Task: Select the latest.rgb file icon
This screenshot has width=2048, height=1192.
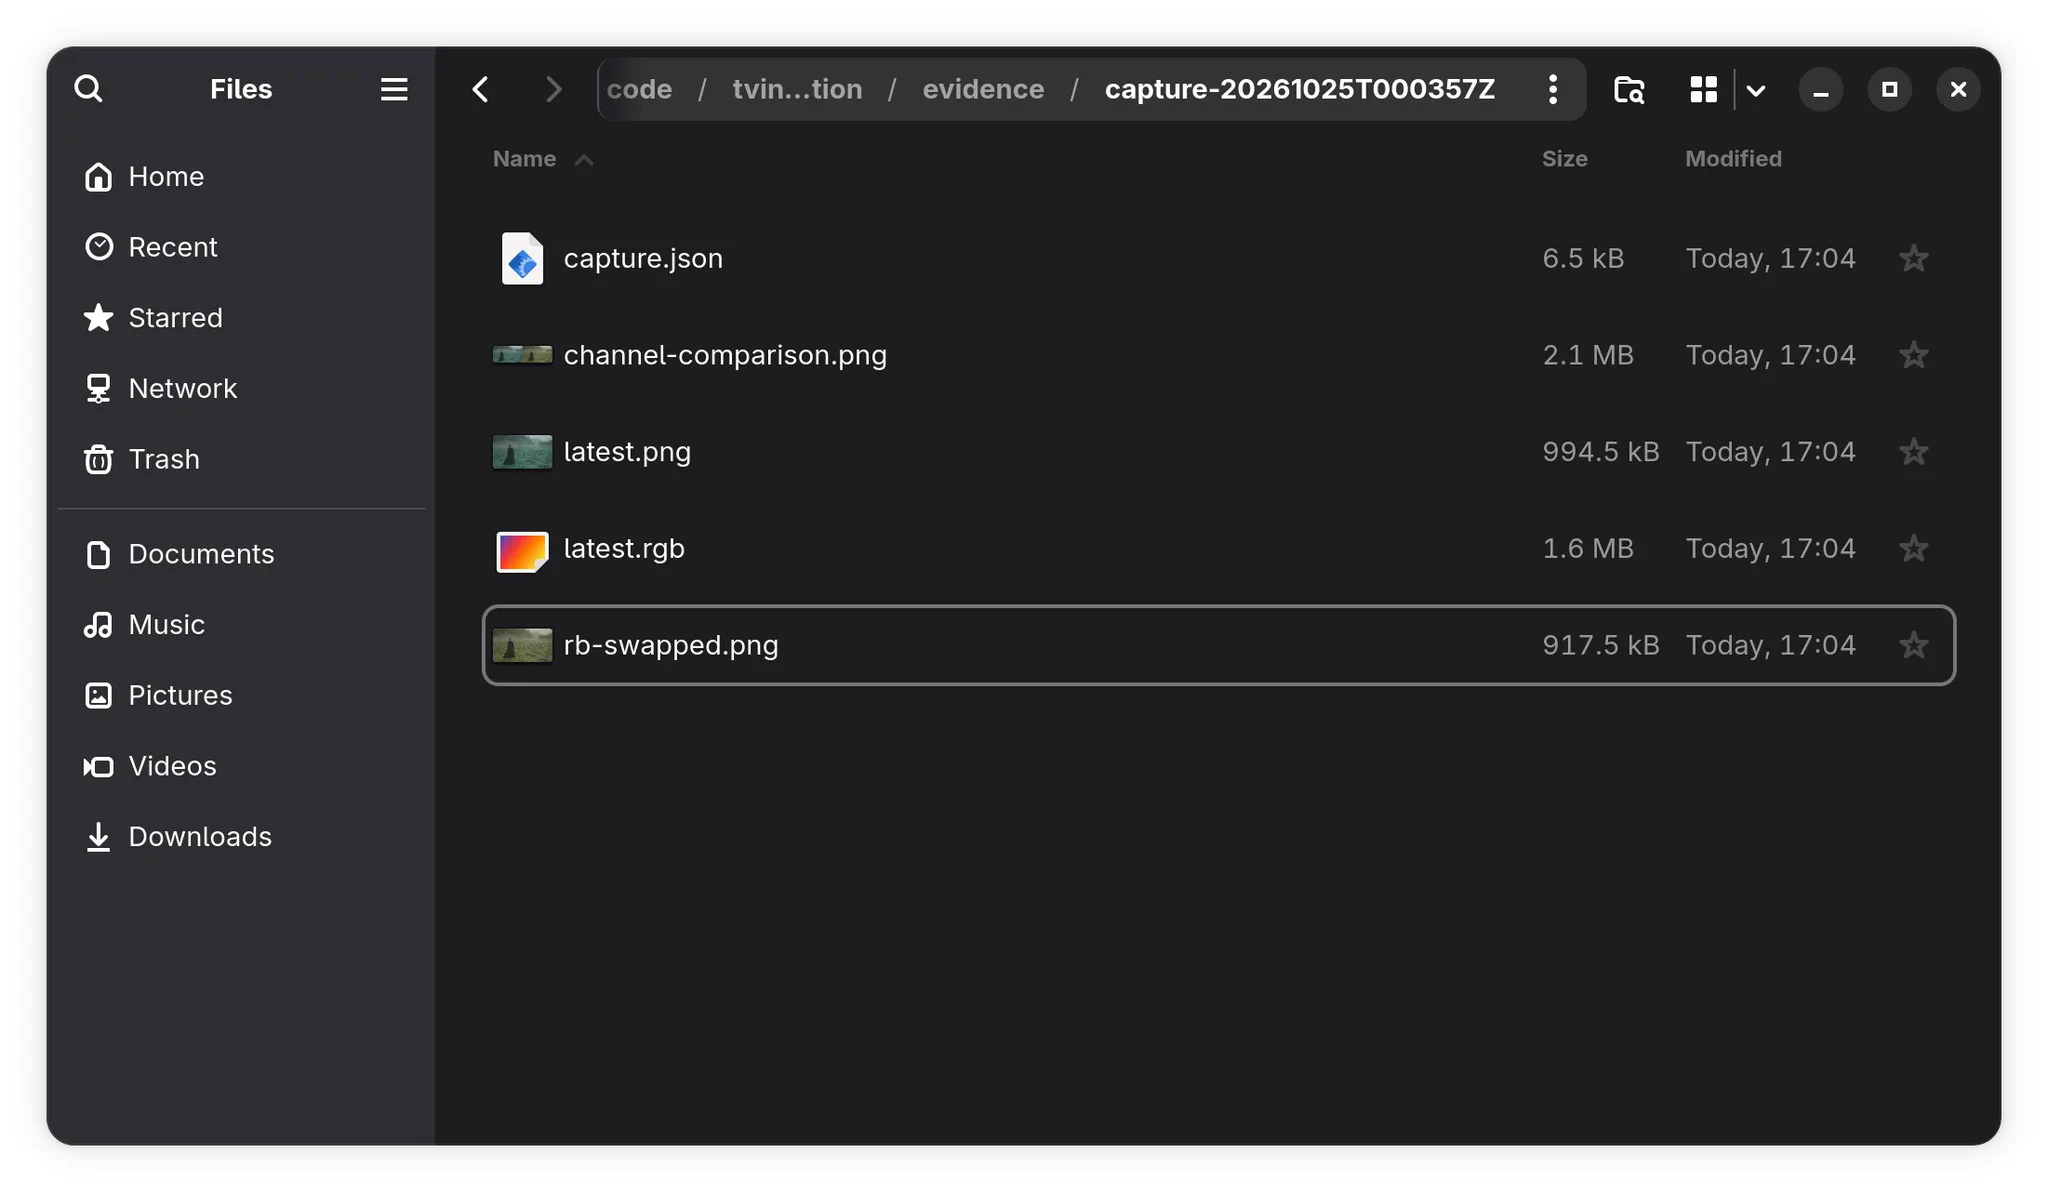Action: click(x=522, y=550)
